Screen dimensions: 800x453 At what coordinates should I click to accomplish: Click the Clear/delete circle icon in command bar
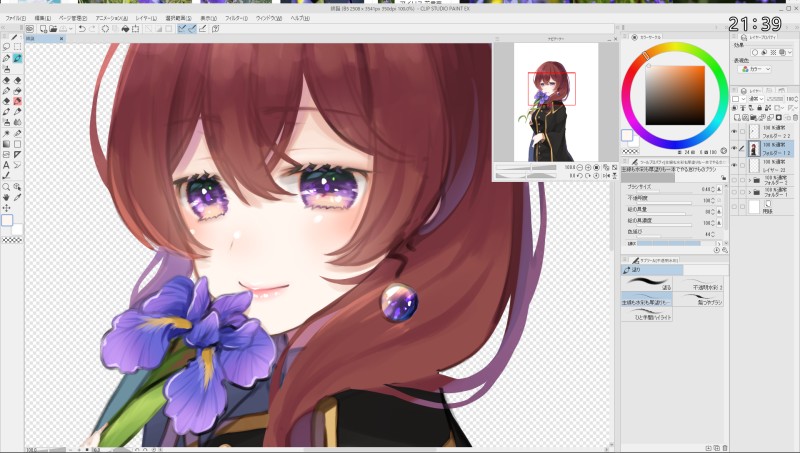point(105,29)
